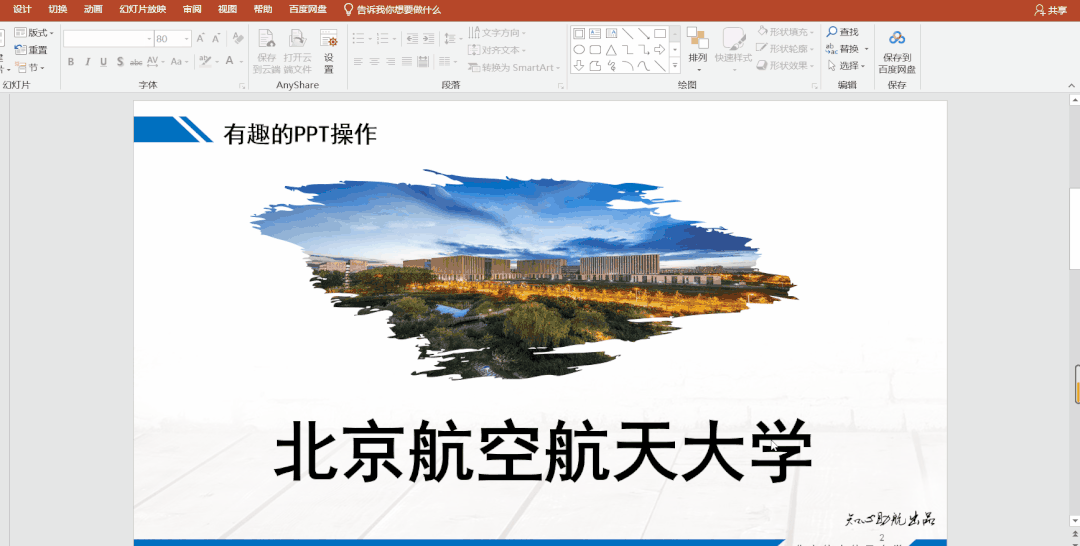Click the 告诉我你想要做什么 search box
This screenshot has height=546, width=1080.
[392, 10]
